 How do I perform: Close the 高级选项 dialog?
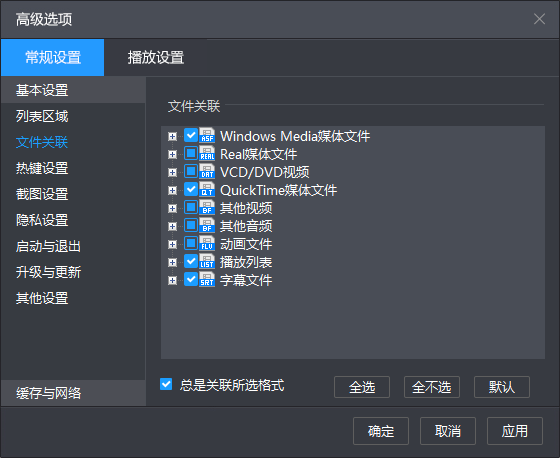(539, 19)
